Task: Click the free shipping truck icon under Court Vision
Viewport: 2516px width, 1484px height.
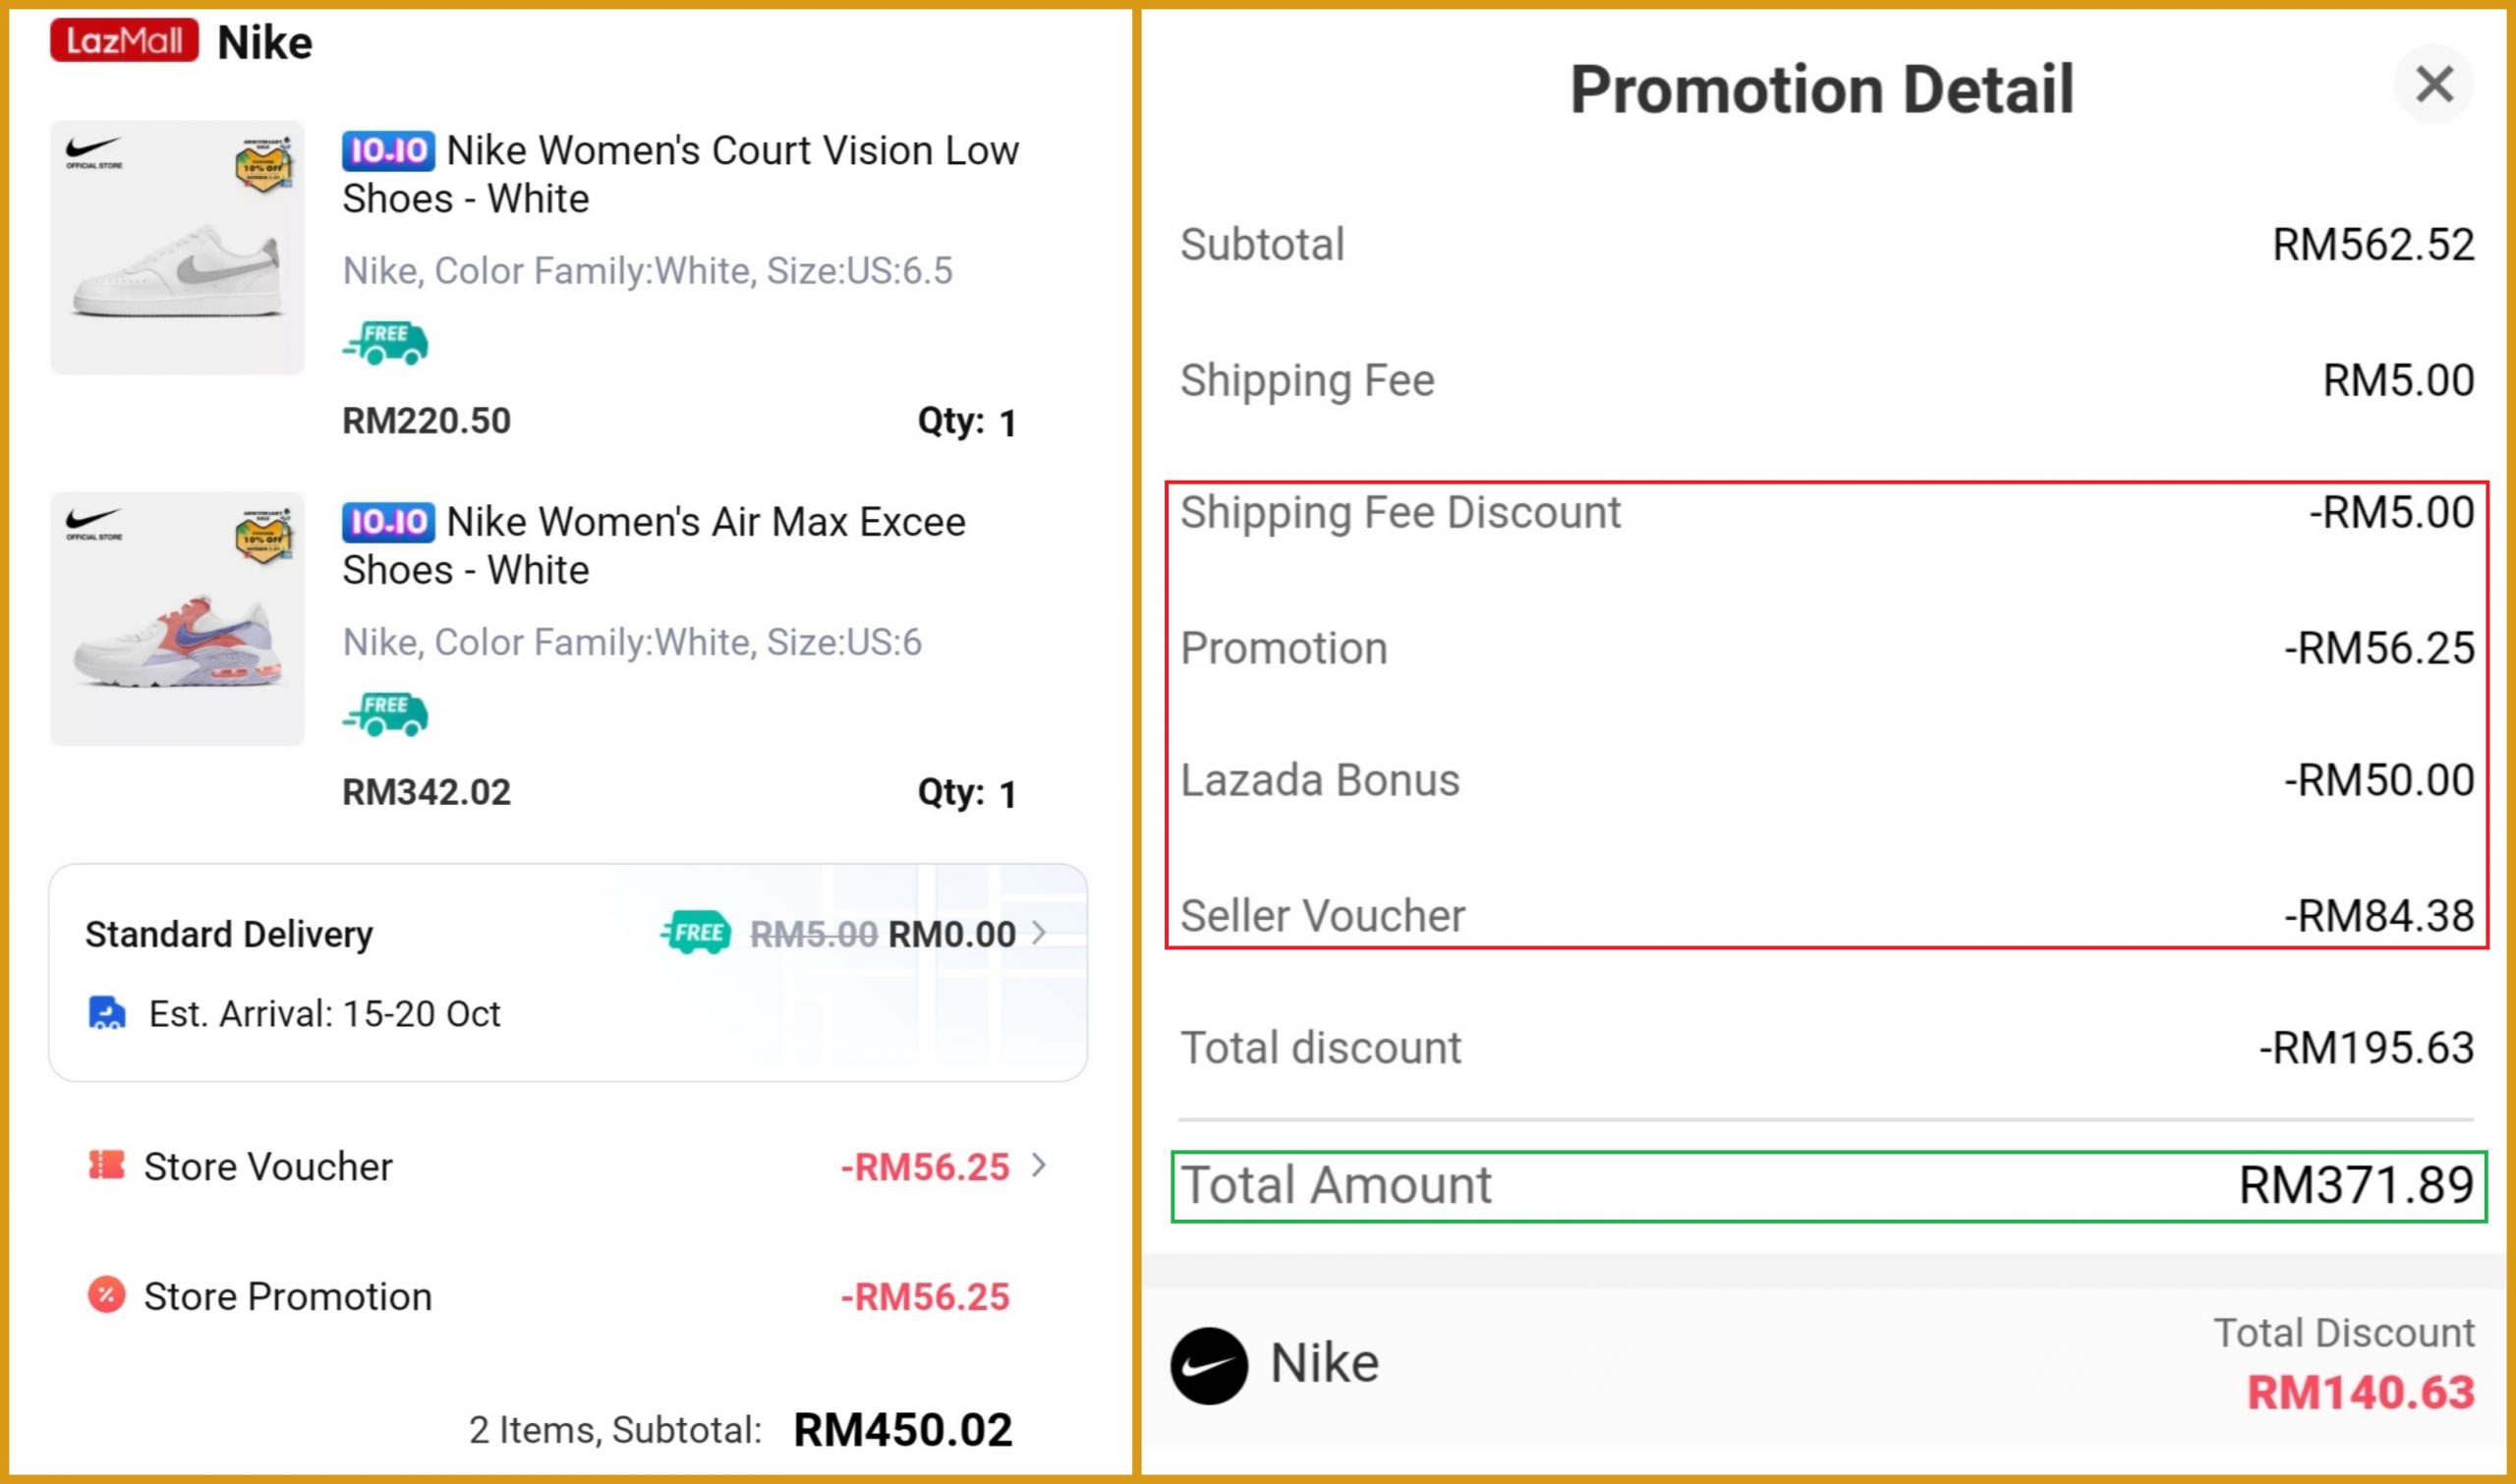Action: [x=386, y=343]
